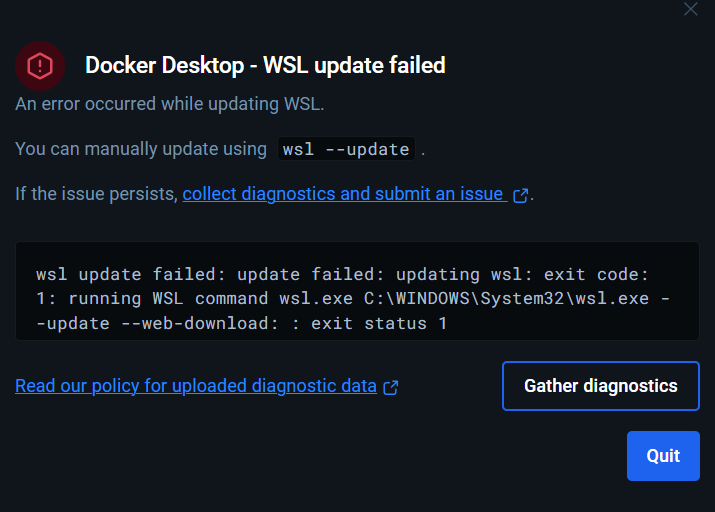
Task: Click the red error hexagon icon
Action: (40, 66)
